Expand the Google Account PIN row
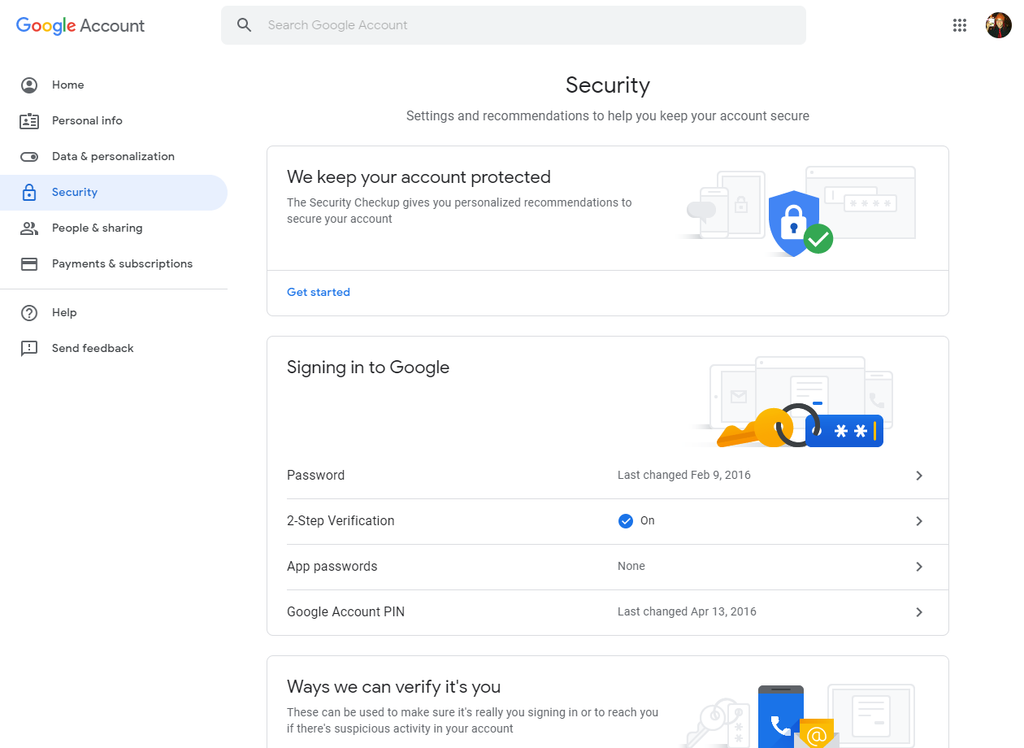Image resolution: width=1024 pixels, height=748 pixels. click(x=918, y=611)
